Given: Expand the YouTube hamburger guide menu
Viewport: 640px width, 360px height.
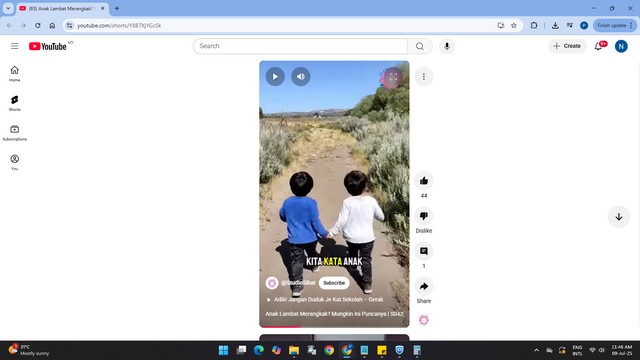Looking at the screenshot, I should pos(15,46).
